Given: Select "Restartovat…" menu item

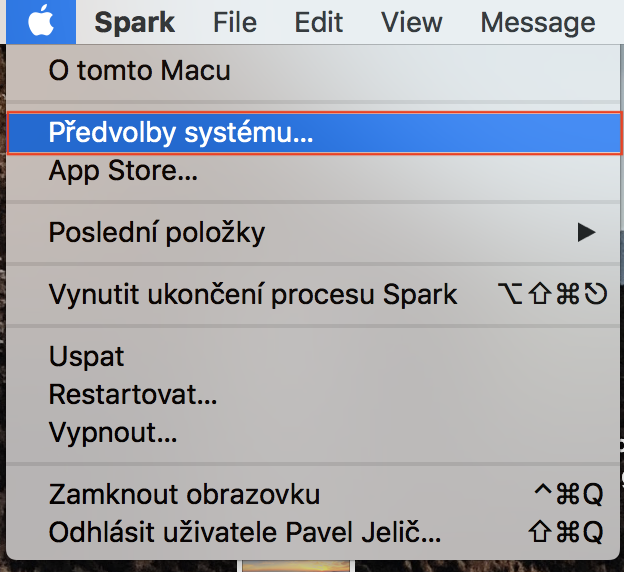Looking at the screenshot, I should tap(133, 395).
